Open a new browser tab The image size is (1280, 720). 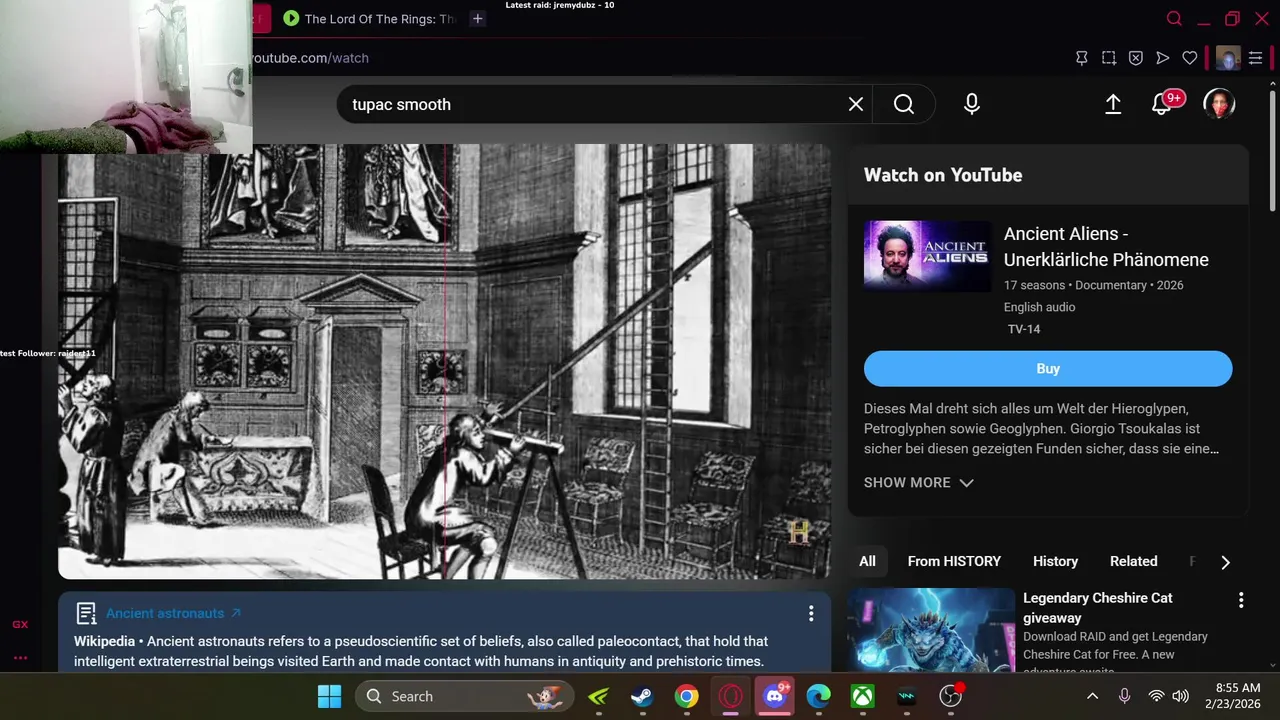[x=478, y=18]
